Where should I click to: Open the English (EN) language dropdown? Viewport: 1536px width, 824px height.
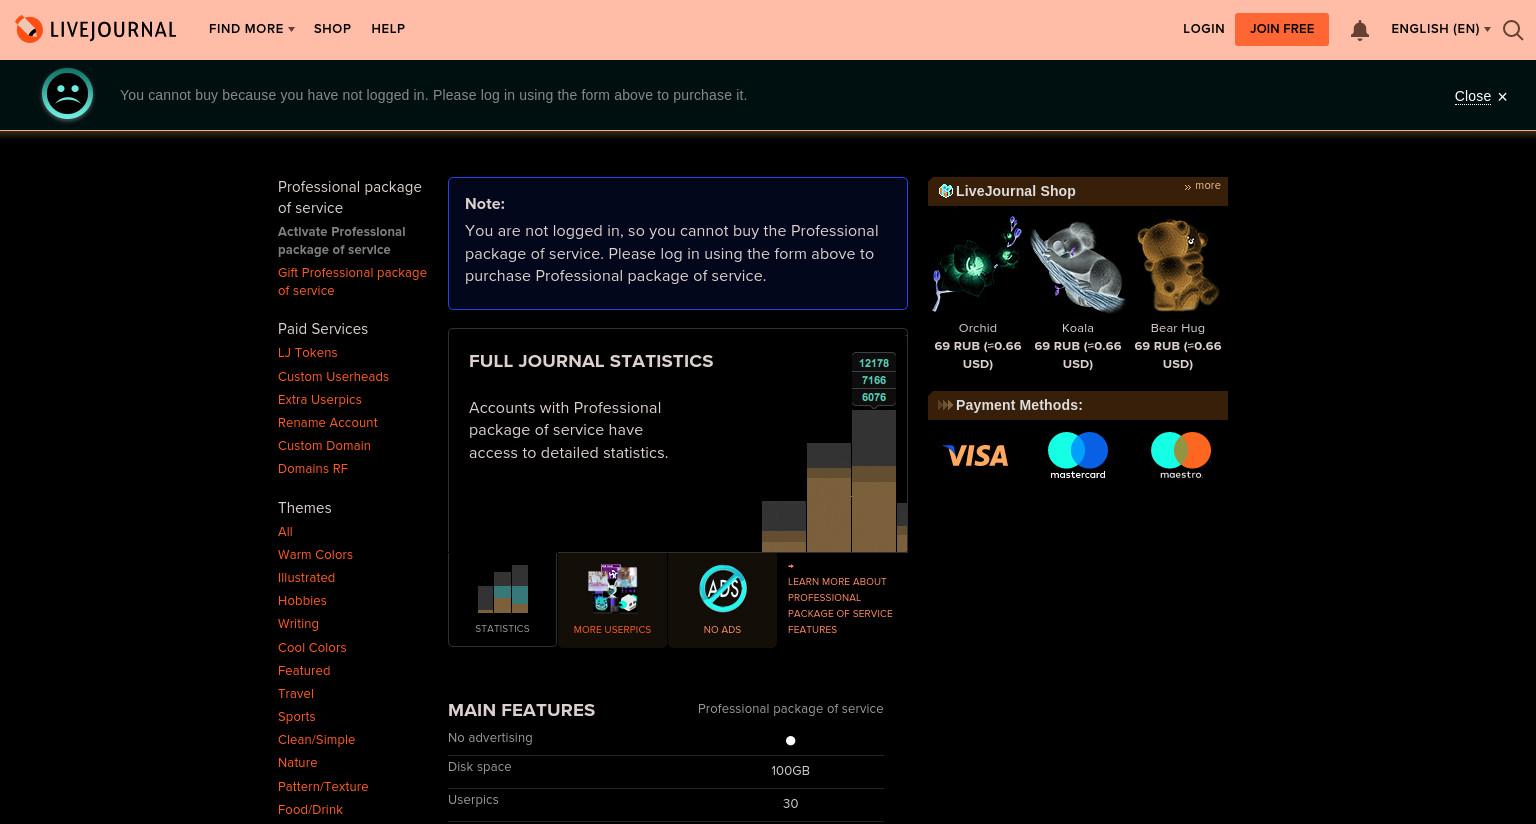click(x=1440, y=29)
